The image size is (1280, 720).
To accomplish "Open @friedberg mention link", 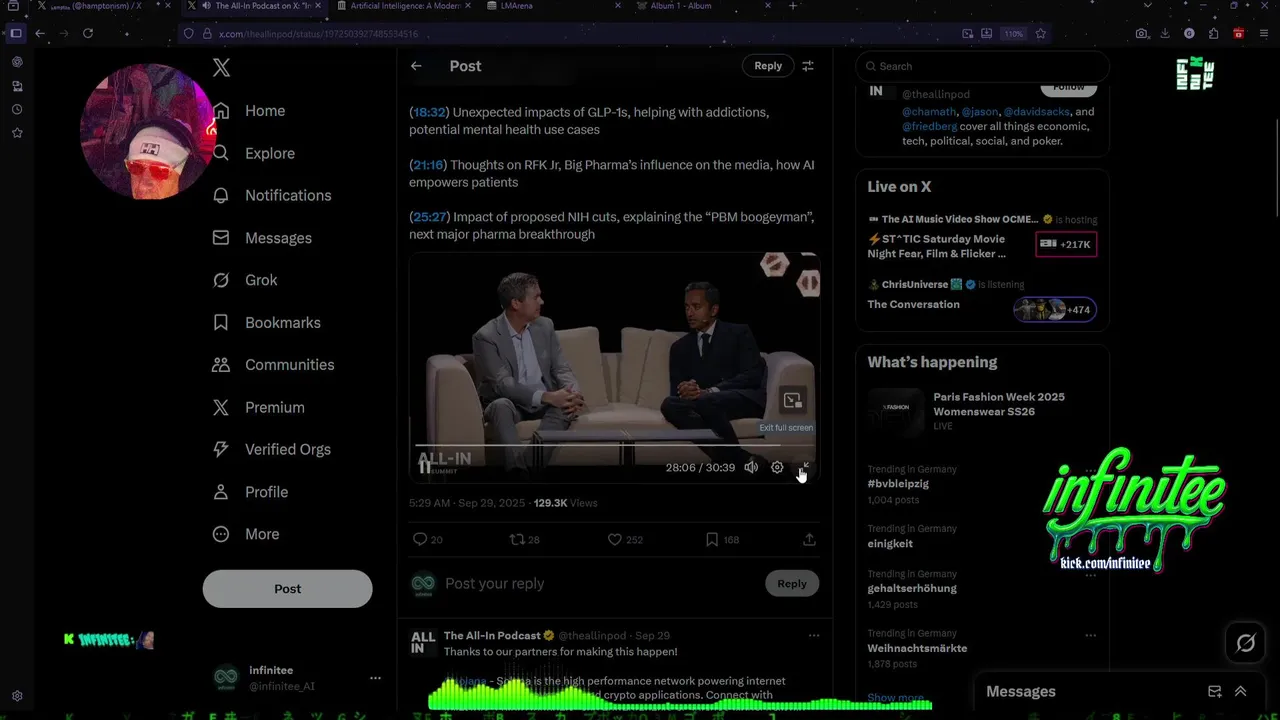I will (930, 127).
